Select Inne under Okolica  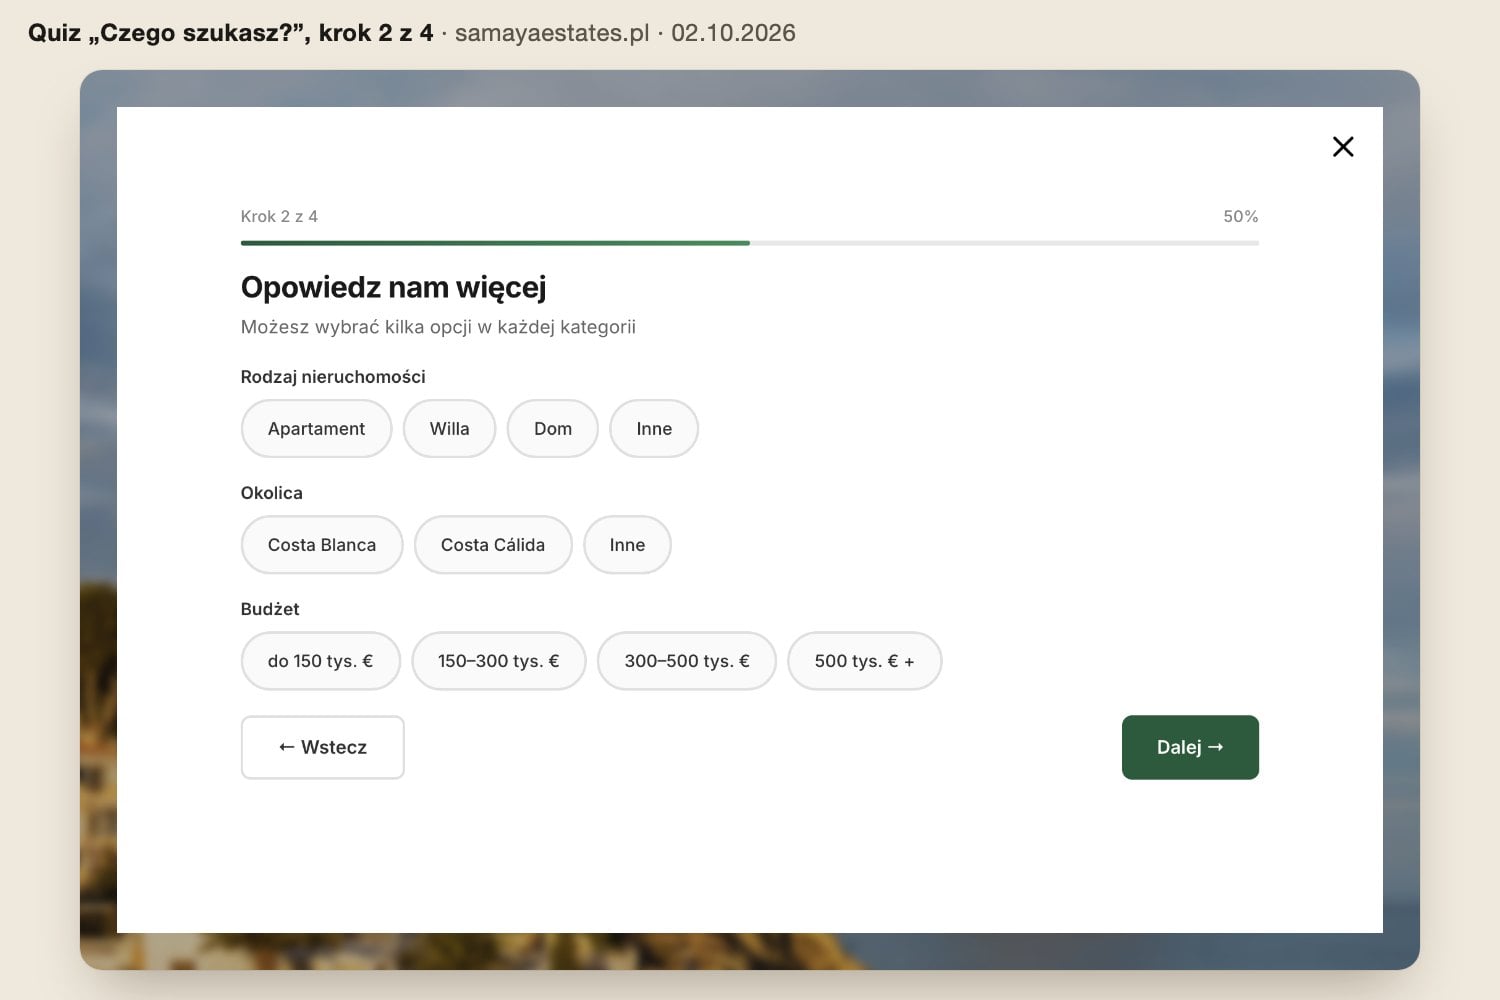627,545
